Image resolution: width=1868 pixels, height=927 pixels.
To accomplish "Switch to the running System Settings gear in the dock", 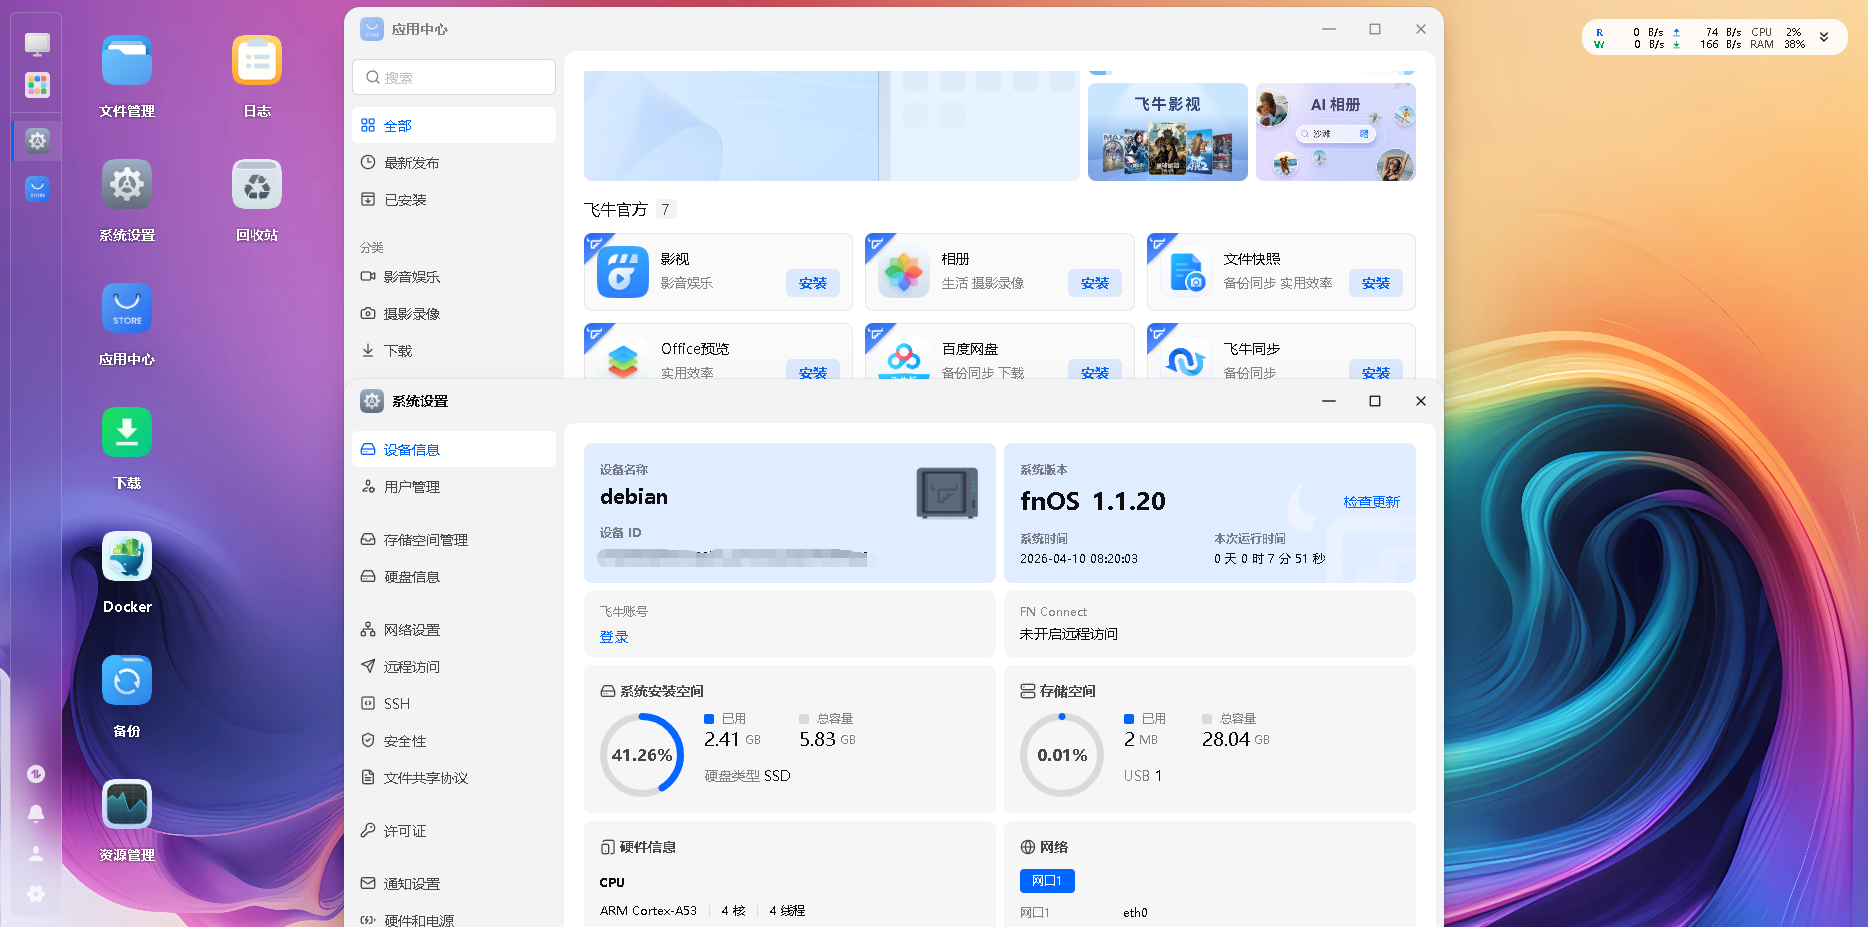I will [x=37, y=141].
